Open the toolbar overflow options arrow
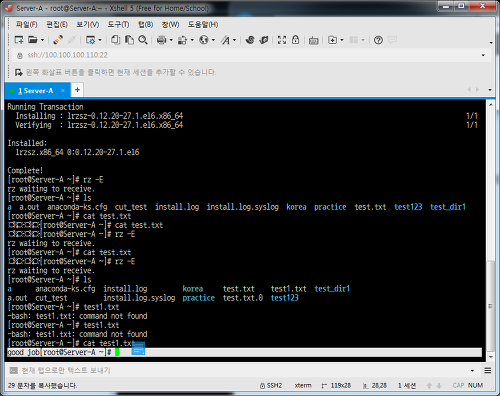500x396 pixels. coord(491,43)
